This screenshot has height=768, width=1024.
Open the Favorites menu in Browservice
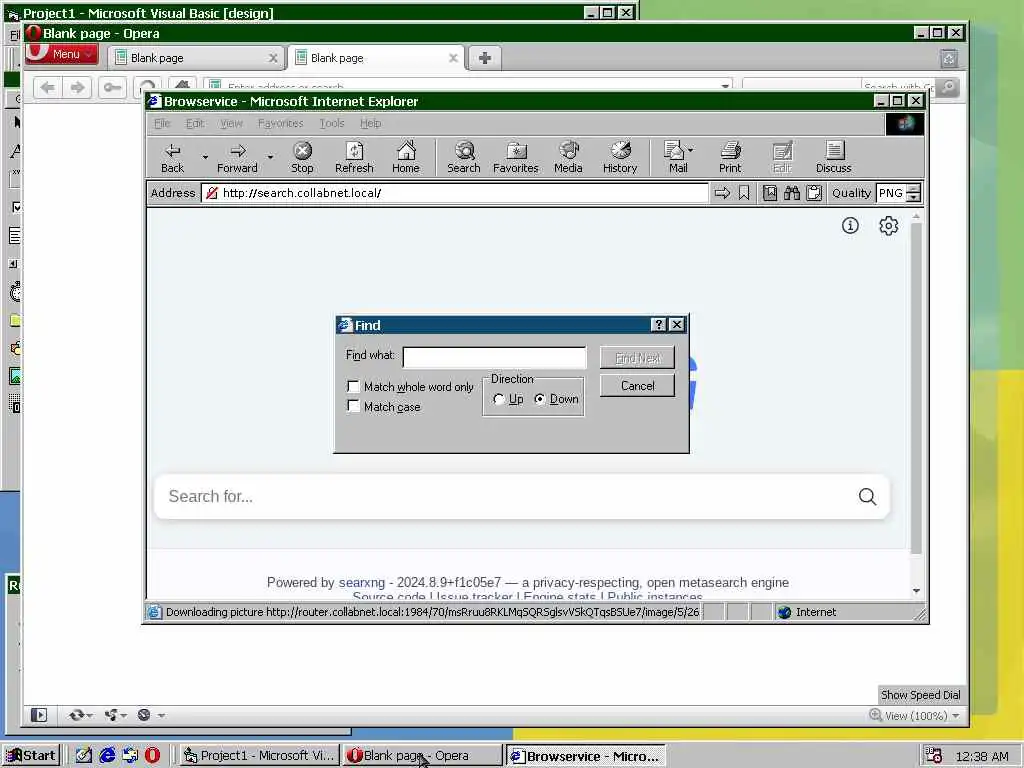pos(281,123)
